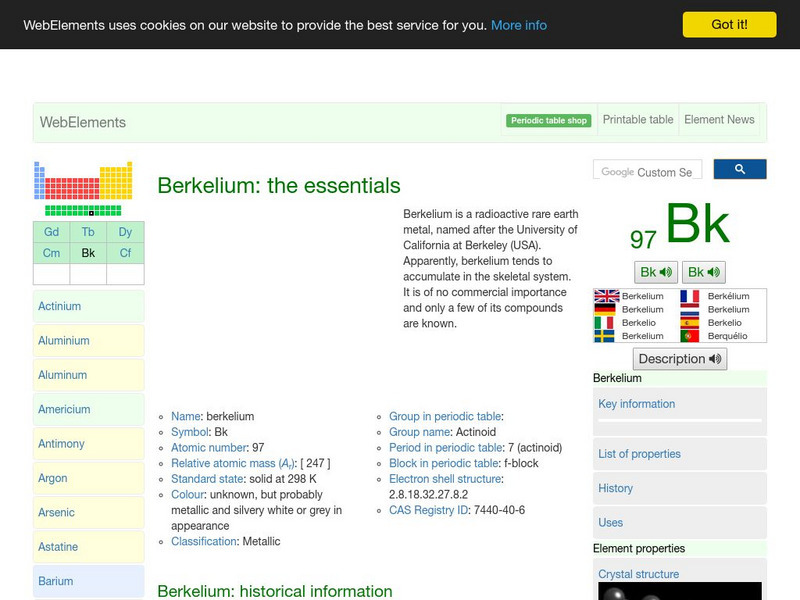Click the UK flag next to Berkelium
800x600 pixels.
click(x=606, y=297)
